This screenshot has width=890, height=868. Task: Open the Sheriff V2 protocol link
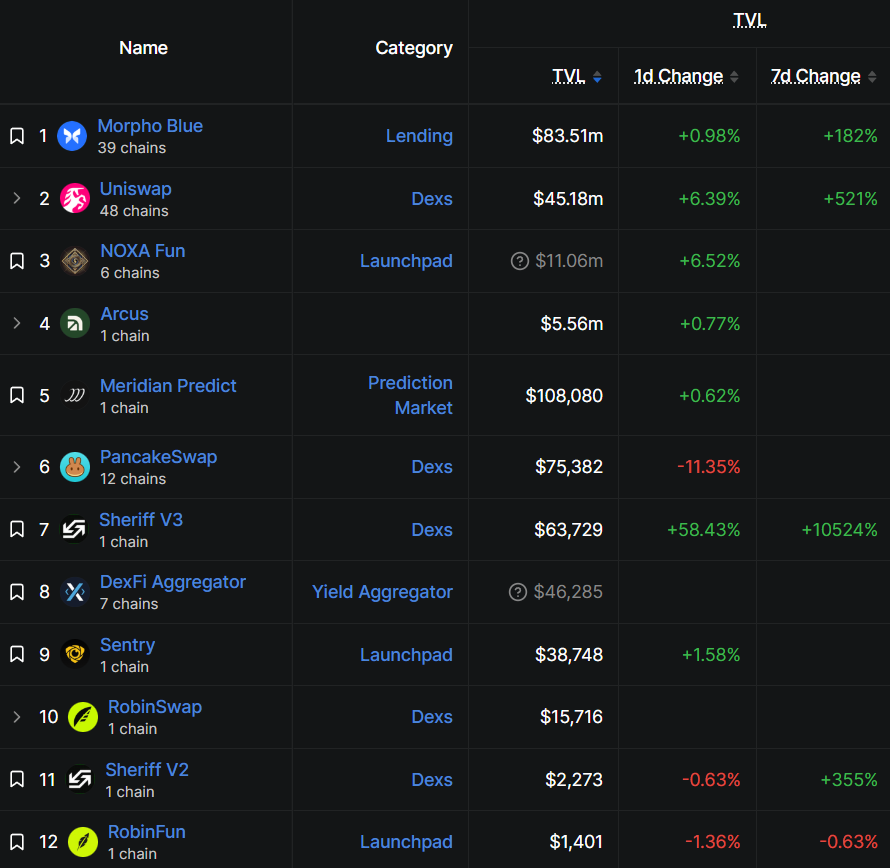147,770
